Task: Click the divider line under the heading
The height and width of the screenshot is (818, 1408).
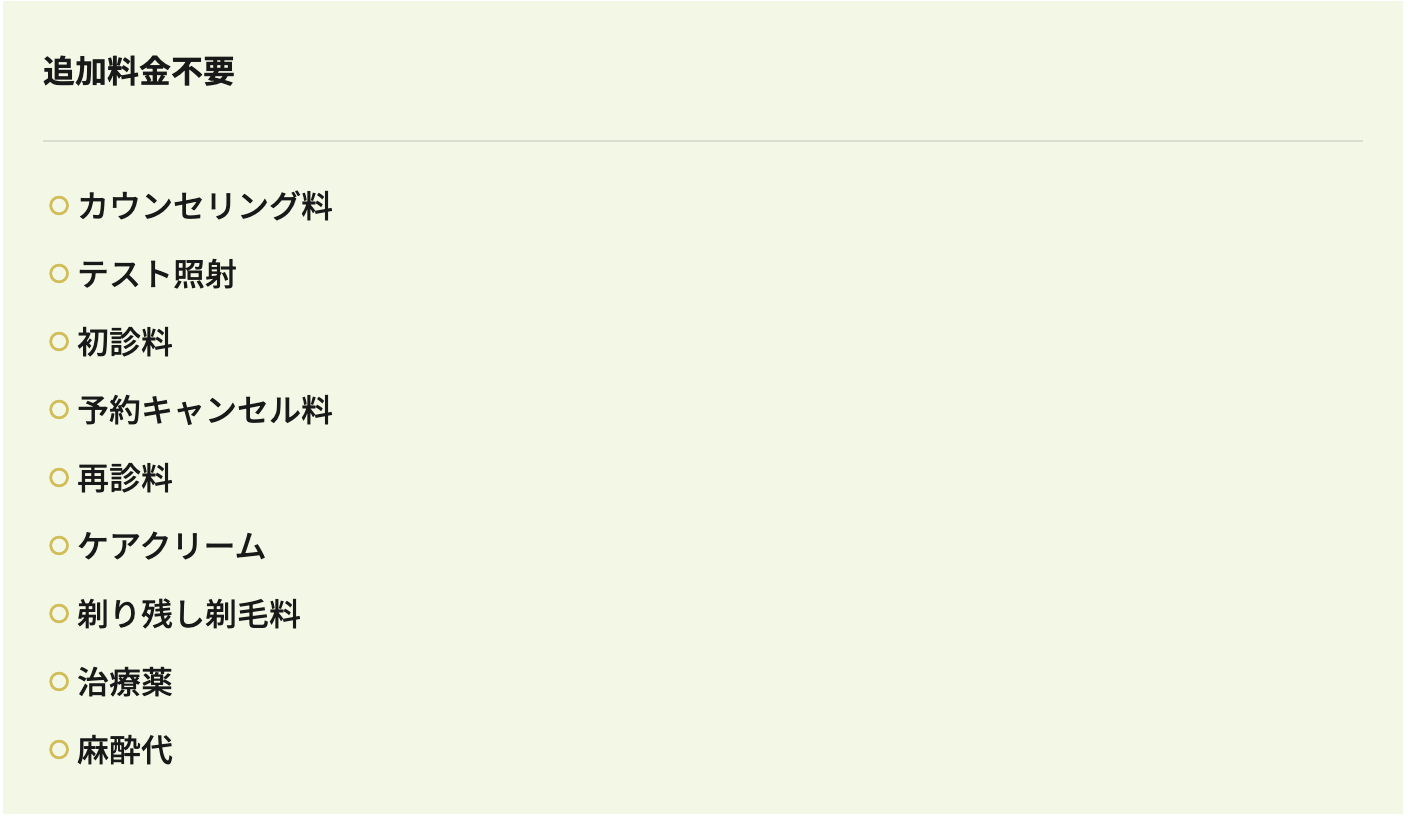Action: coord(702,141)
